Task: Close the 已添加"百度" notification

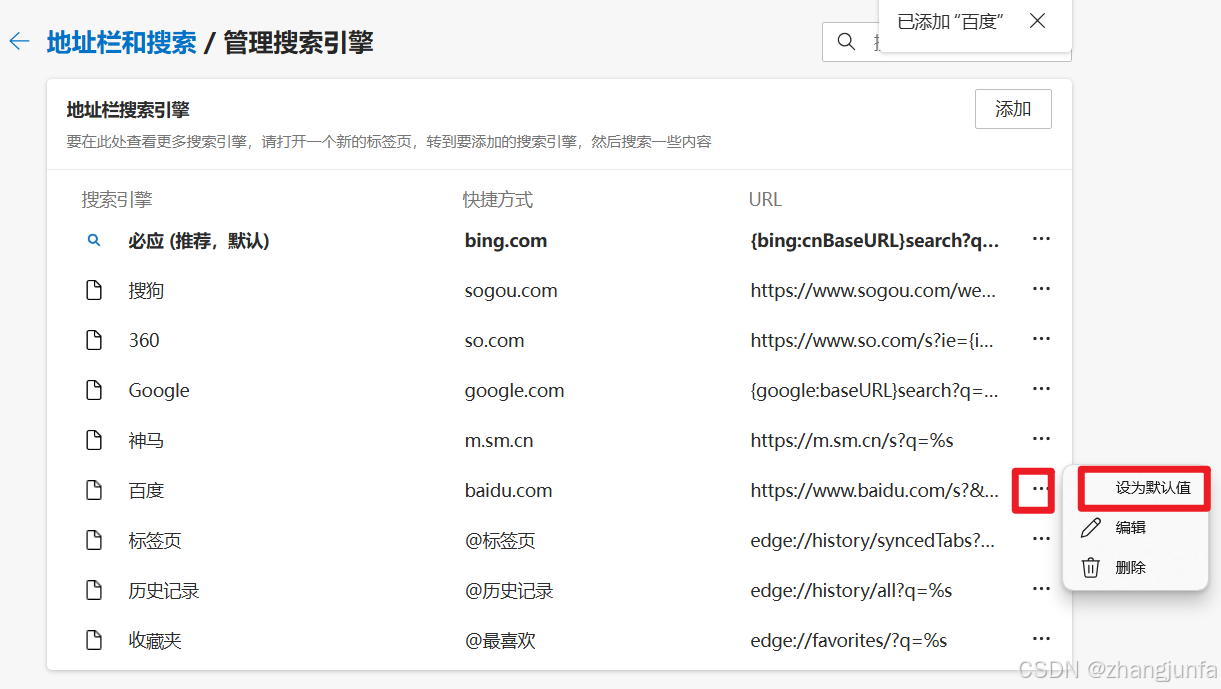Action: [1037, 21]
